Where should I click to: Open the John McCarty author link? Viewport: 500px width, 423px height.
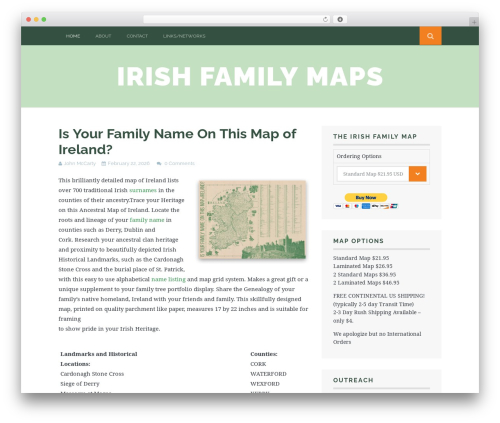coord(80,163)
